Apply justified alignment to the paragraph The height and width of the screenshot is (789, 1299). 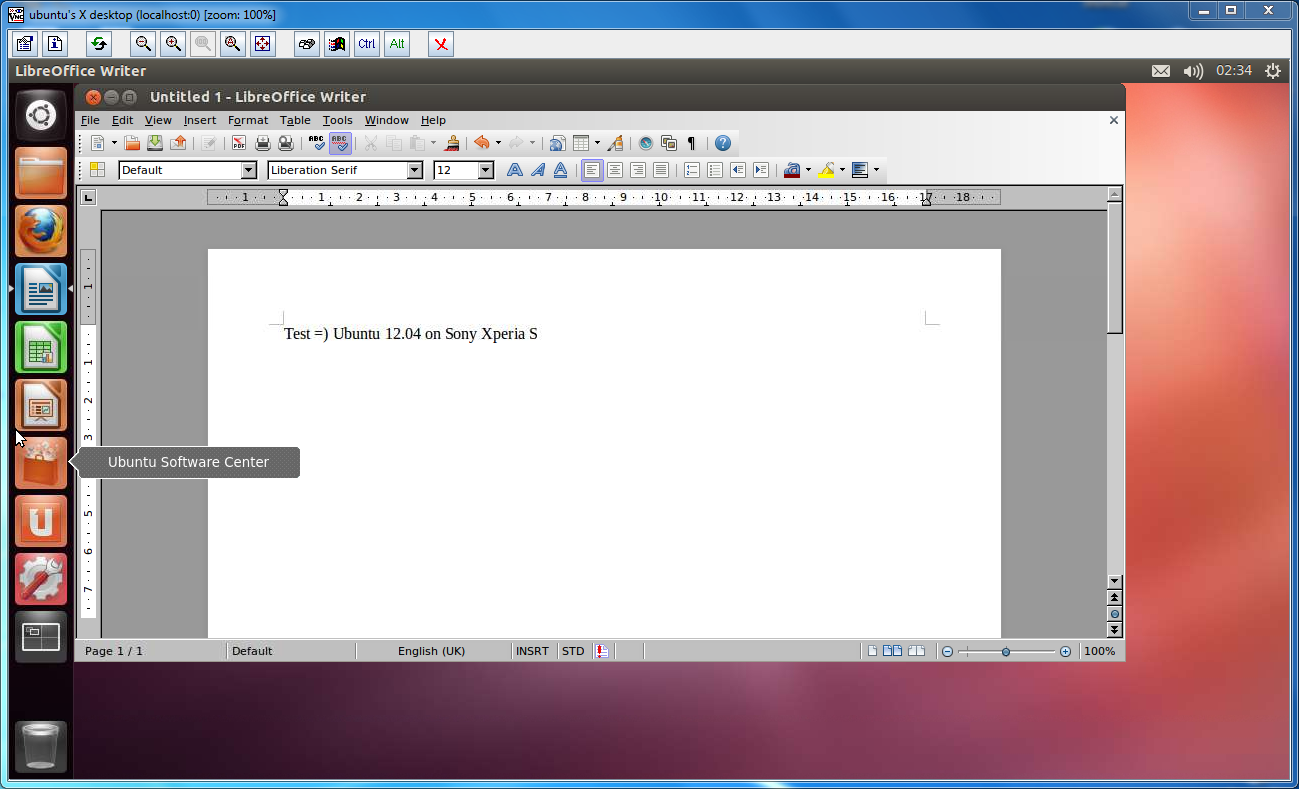[x=660, y=170]
